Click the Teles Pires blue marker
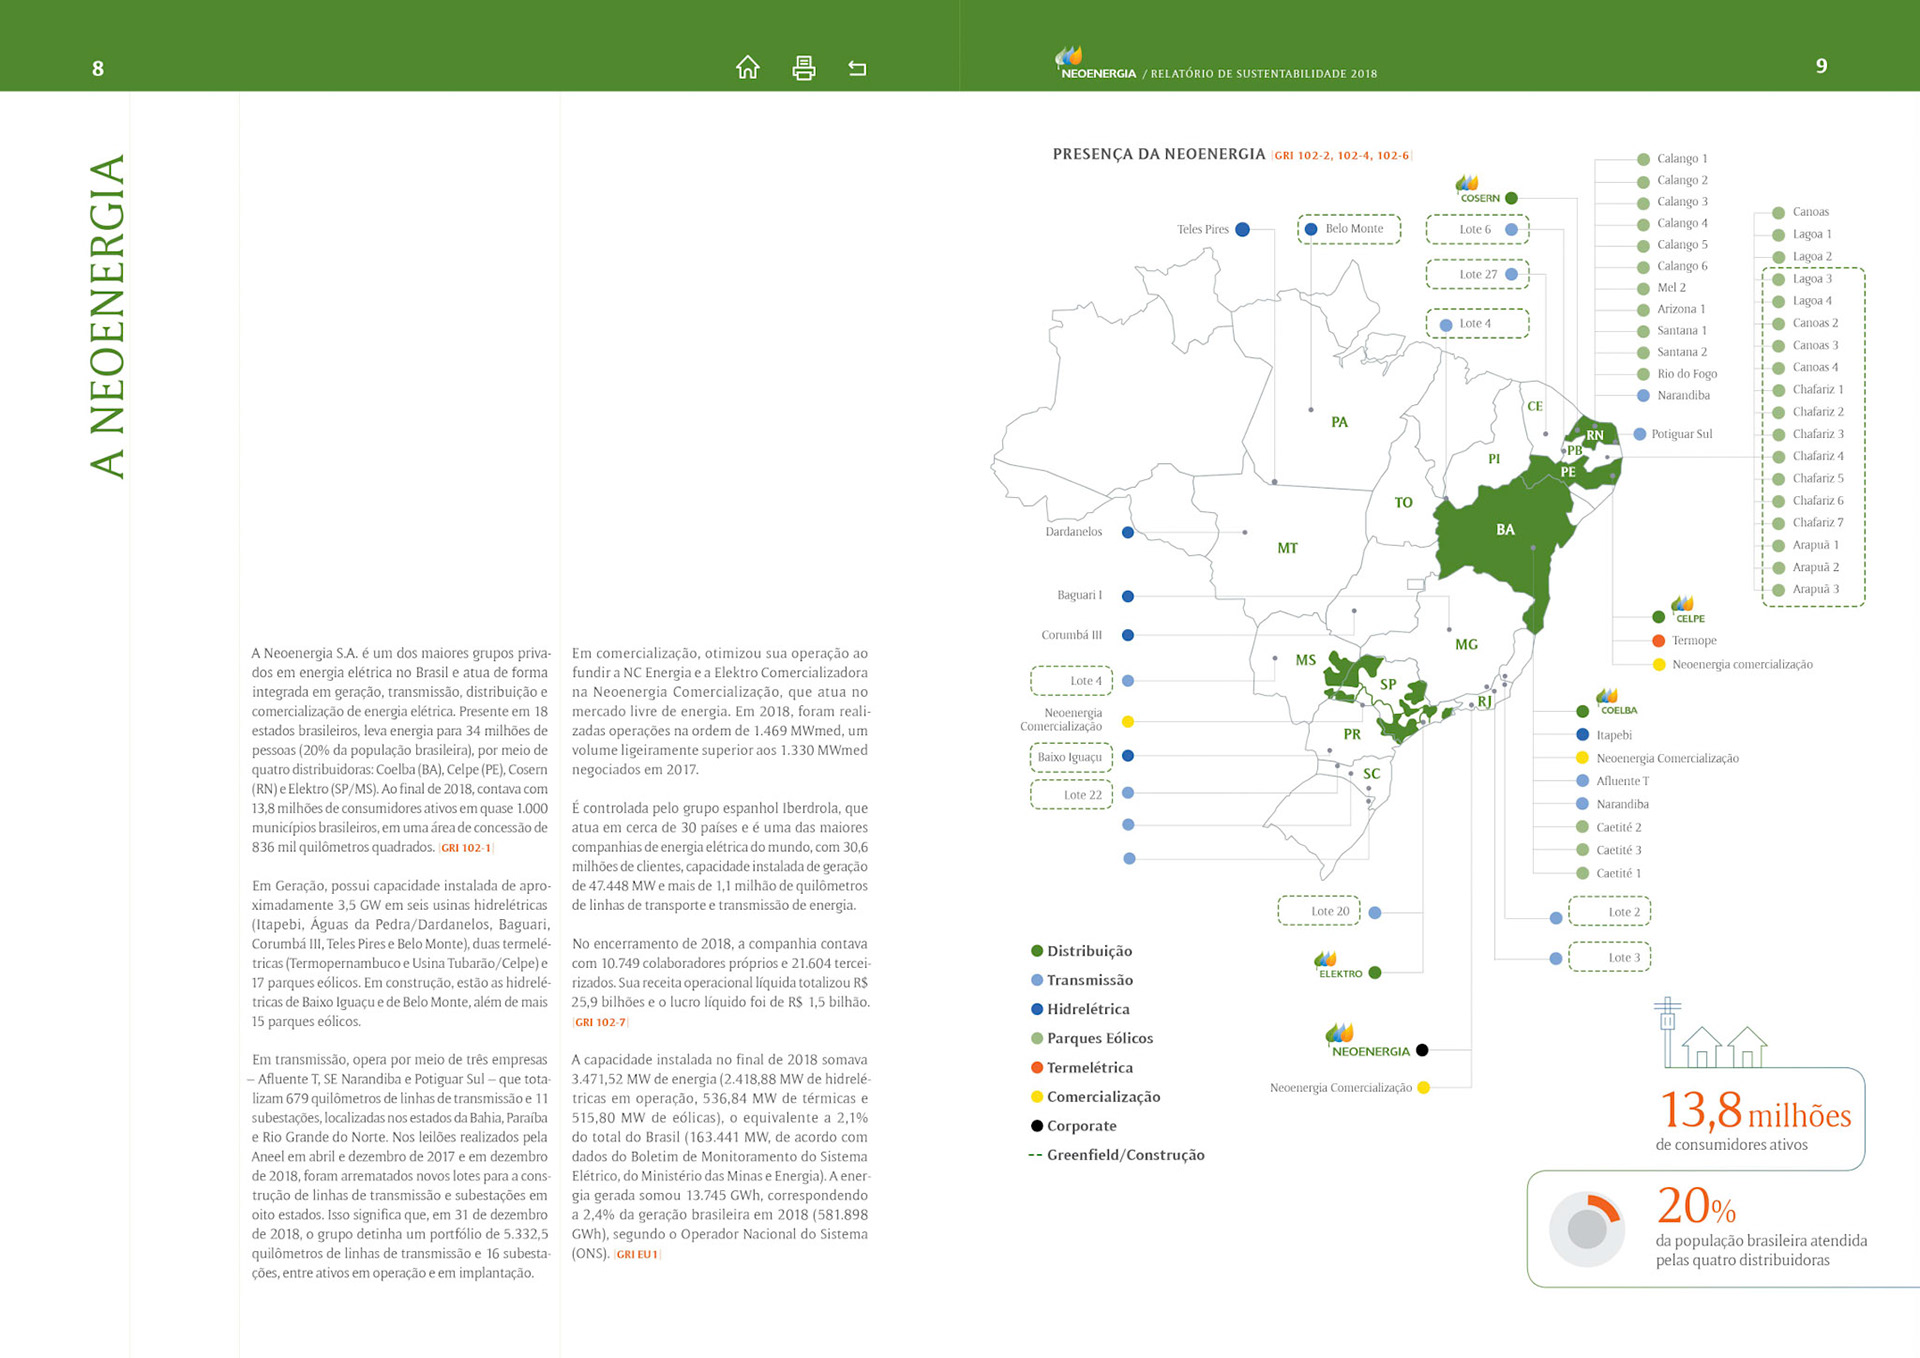The width and height of the screenshot is (1920, 1358). tap(1242, 229)
